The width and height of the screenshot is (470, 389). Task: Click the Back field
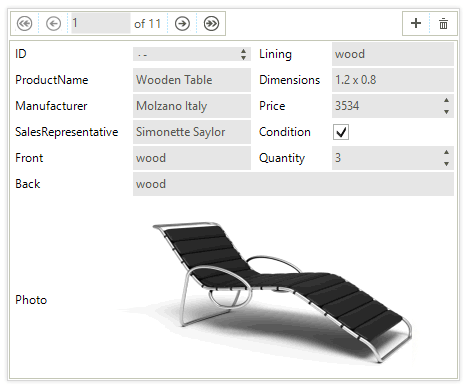coord(293,184)
